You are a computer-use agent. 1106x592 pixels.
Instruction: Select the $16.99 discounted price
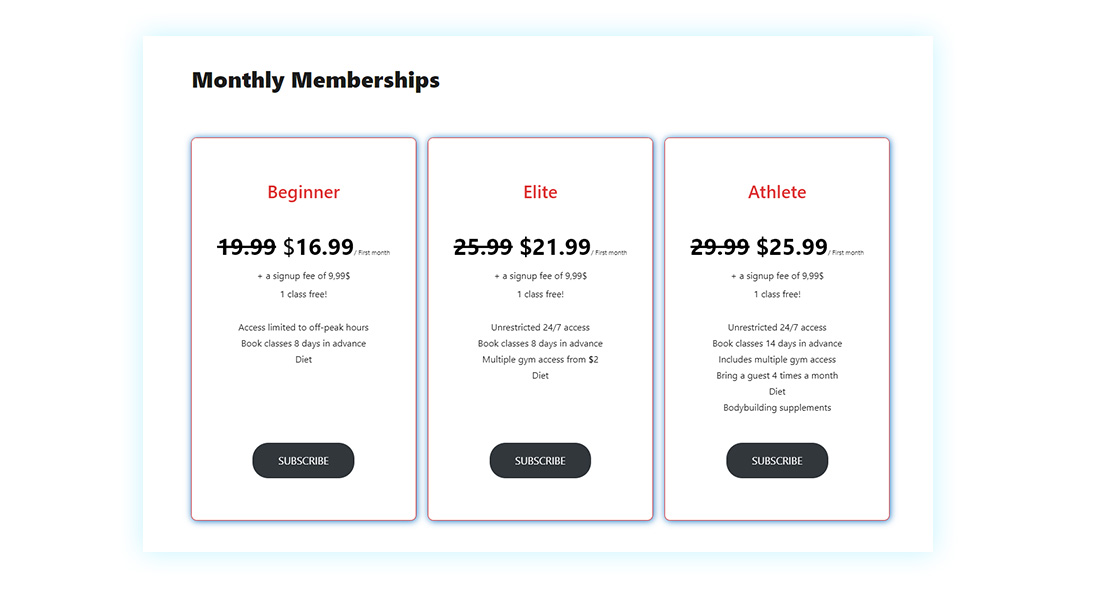click(x=318, y=246)
